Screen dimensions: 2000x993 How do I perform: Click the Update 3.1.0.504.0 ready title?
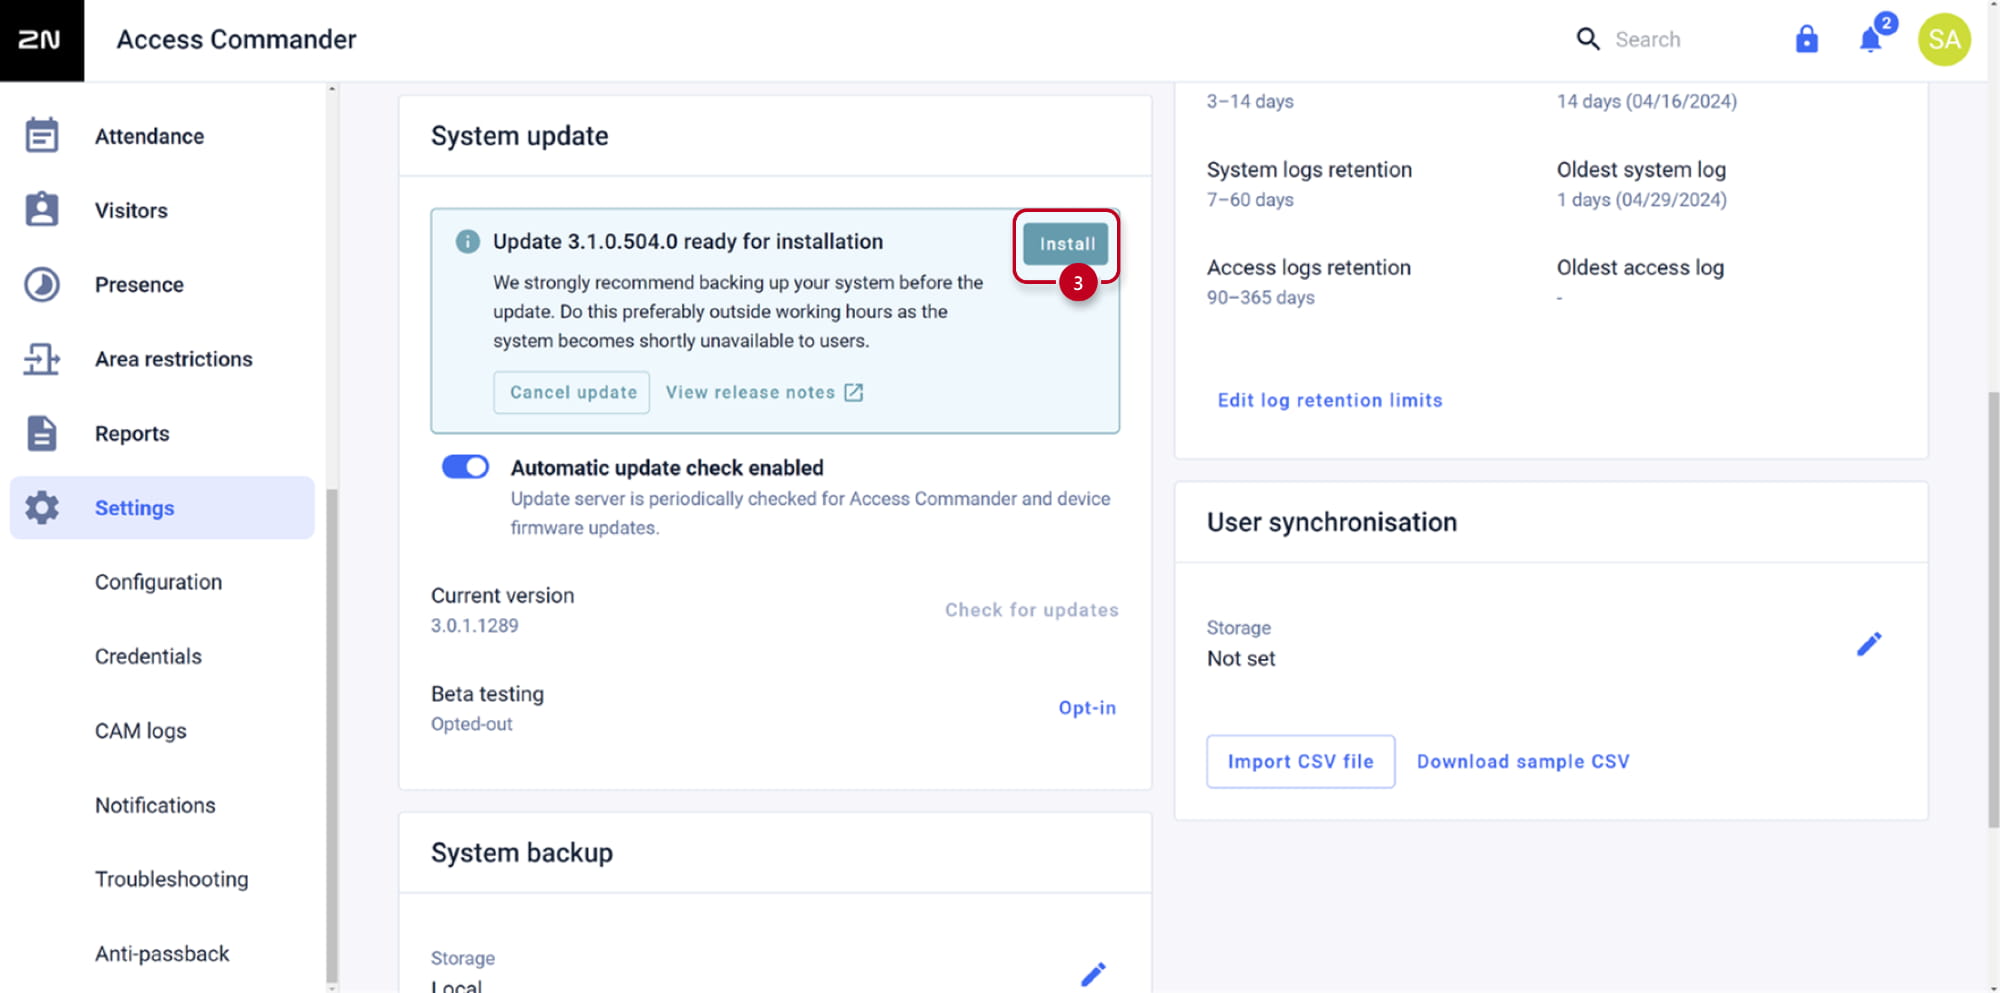point(688,242)
